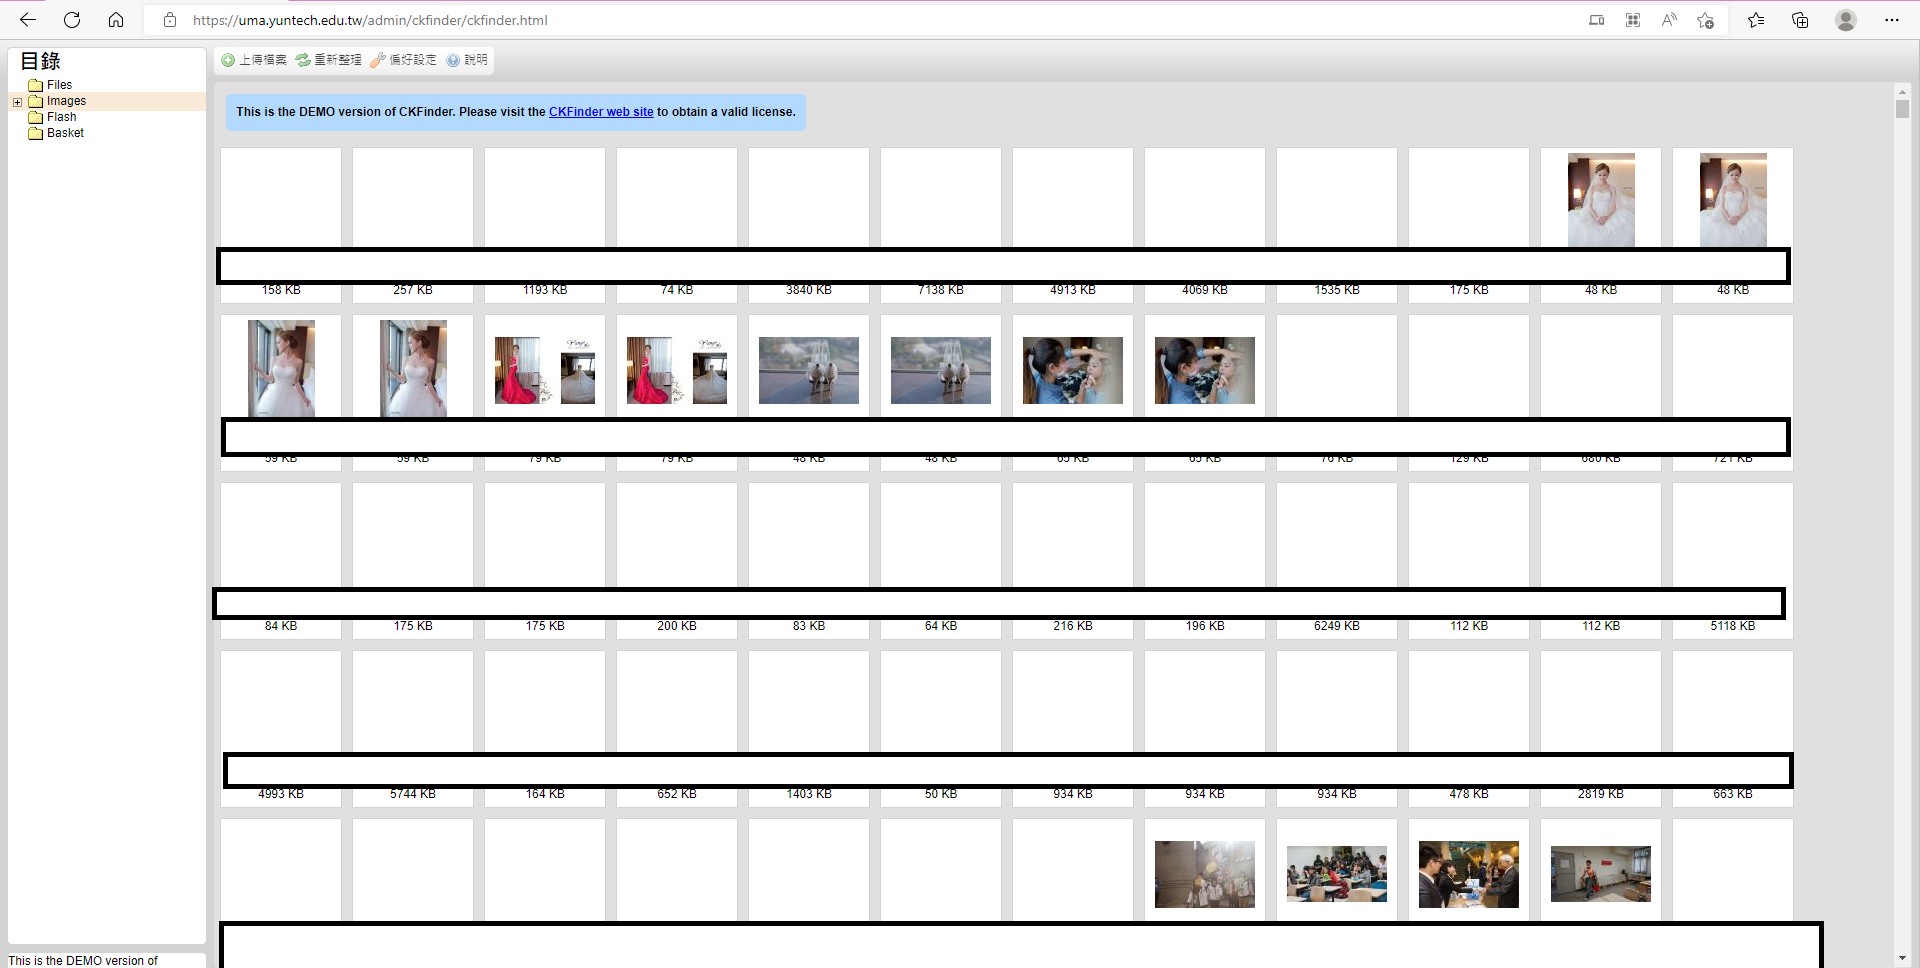The height and width of the screenshot is (968, 1920).
Task: Select the file sized 158 KB
Action: 281,225
